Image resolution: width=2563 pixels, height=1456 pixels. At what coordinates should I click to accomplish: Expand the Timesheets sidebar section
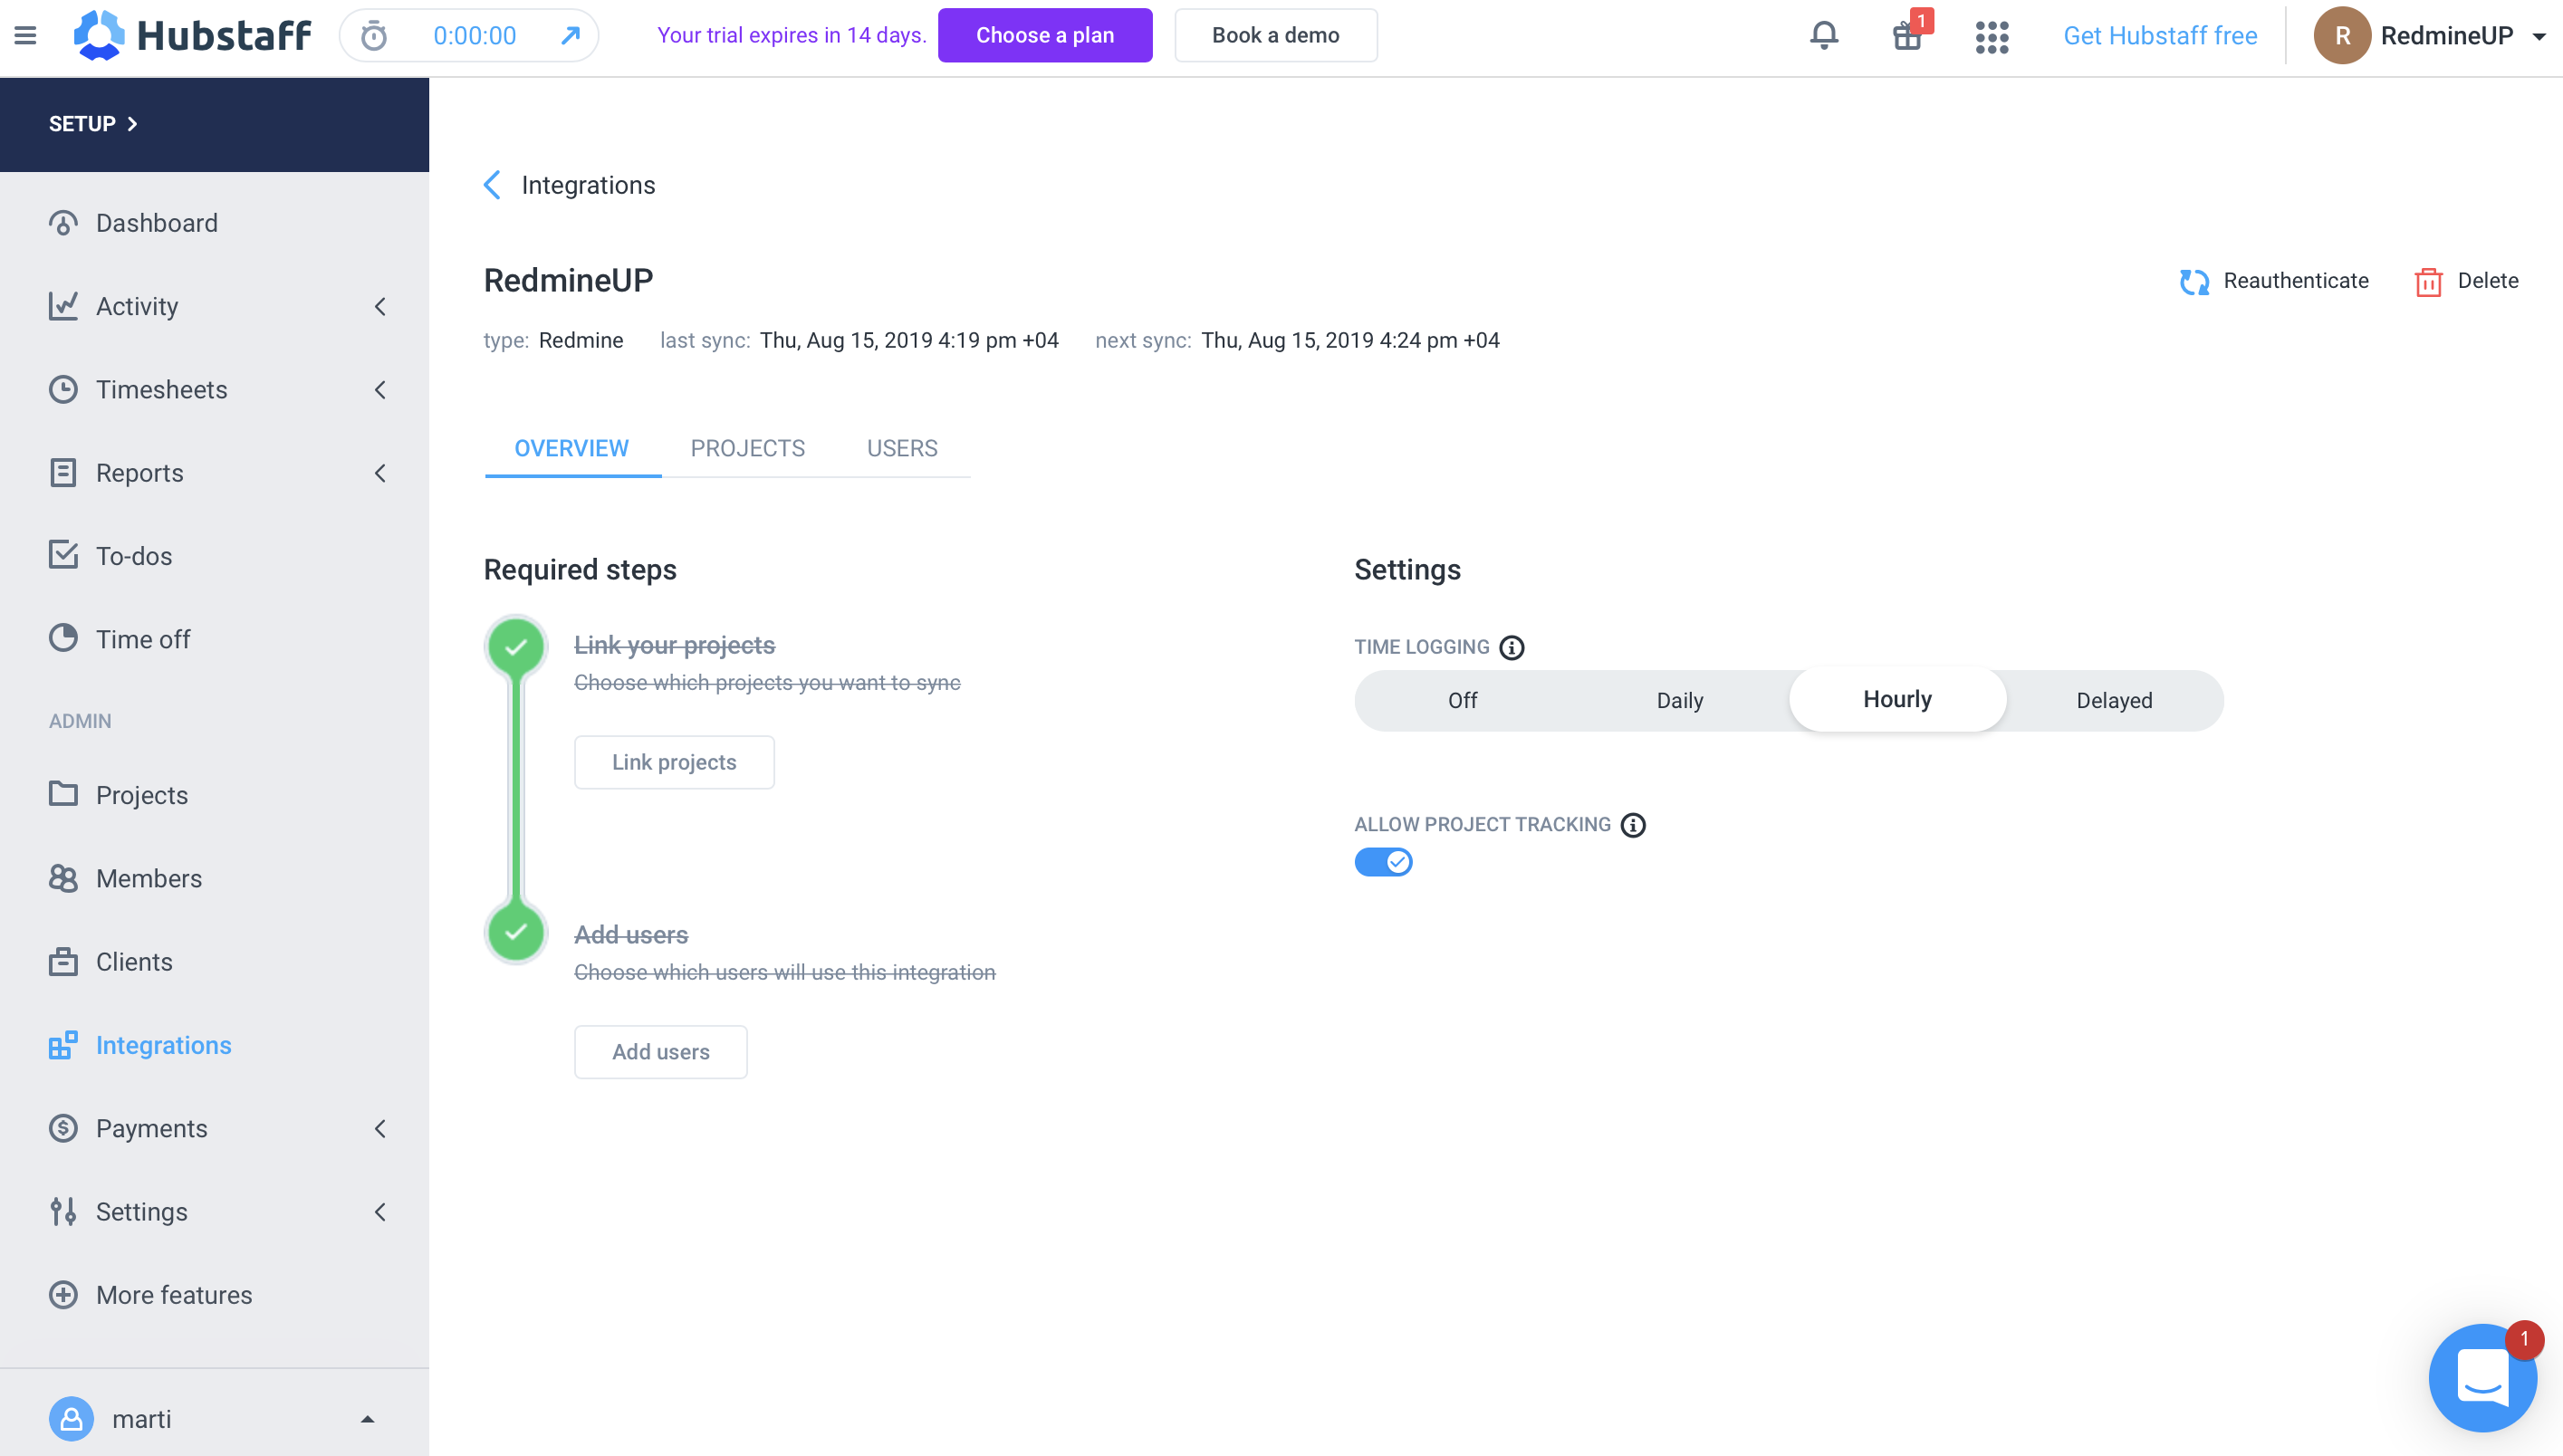coord(380,389)
